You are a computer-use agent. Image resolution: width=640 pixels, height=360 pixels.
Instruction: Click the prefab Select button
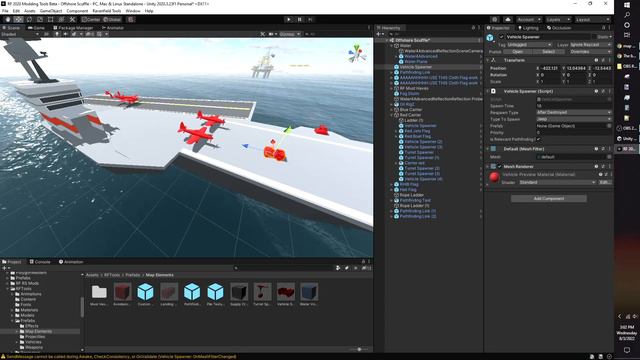[548, 52]
